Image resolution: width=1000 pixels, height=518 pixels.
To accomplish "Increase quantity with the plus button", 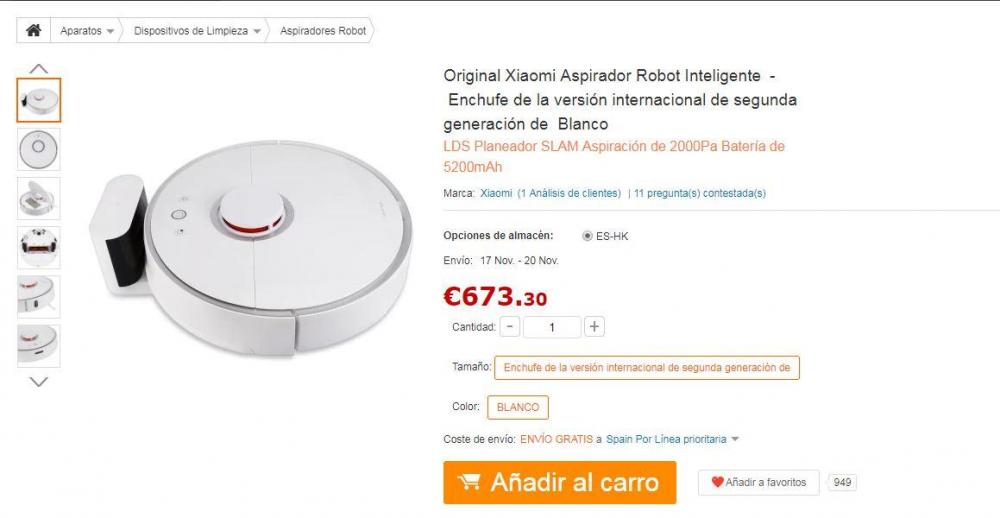I will 594,327.
